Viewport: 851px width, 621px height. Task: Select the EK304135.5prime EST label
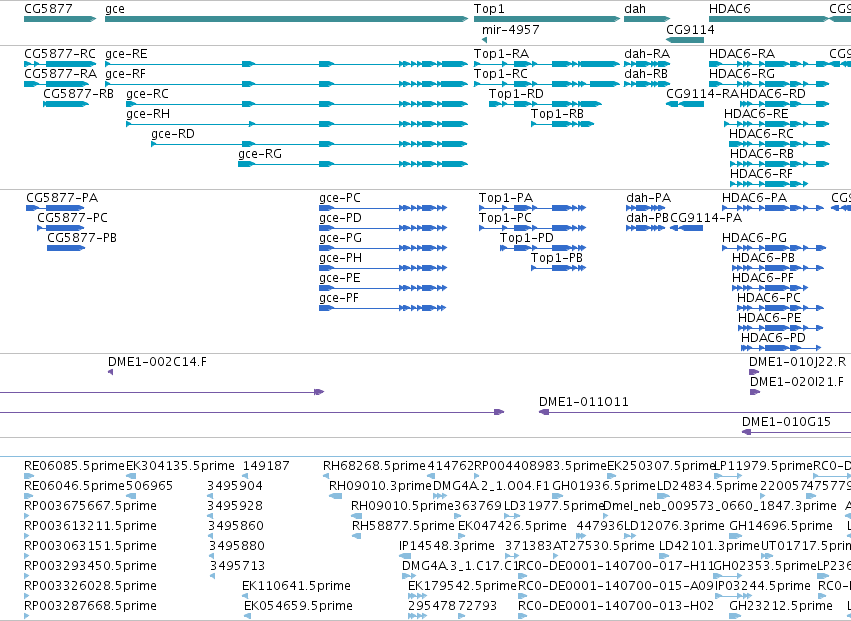click(180, 466)
